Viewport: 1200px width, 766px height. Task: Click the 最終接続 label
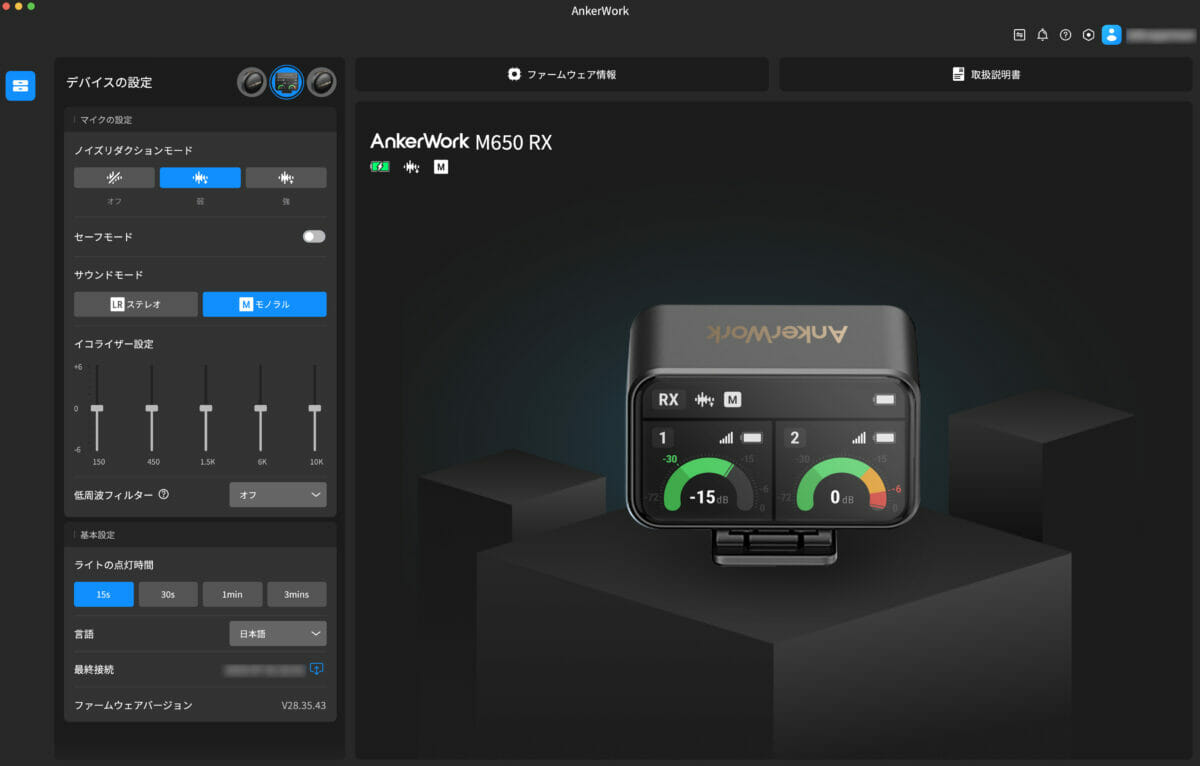click(x=94, y=669)
